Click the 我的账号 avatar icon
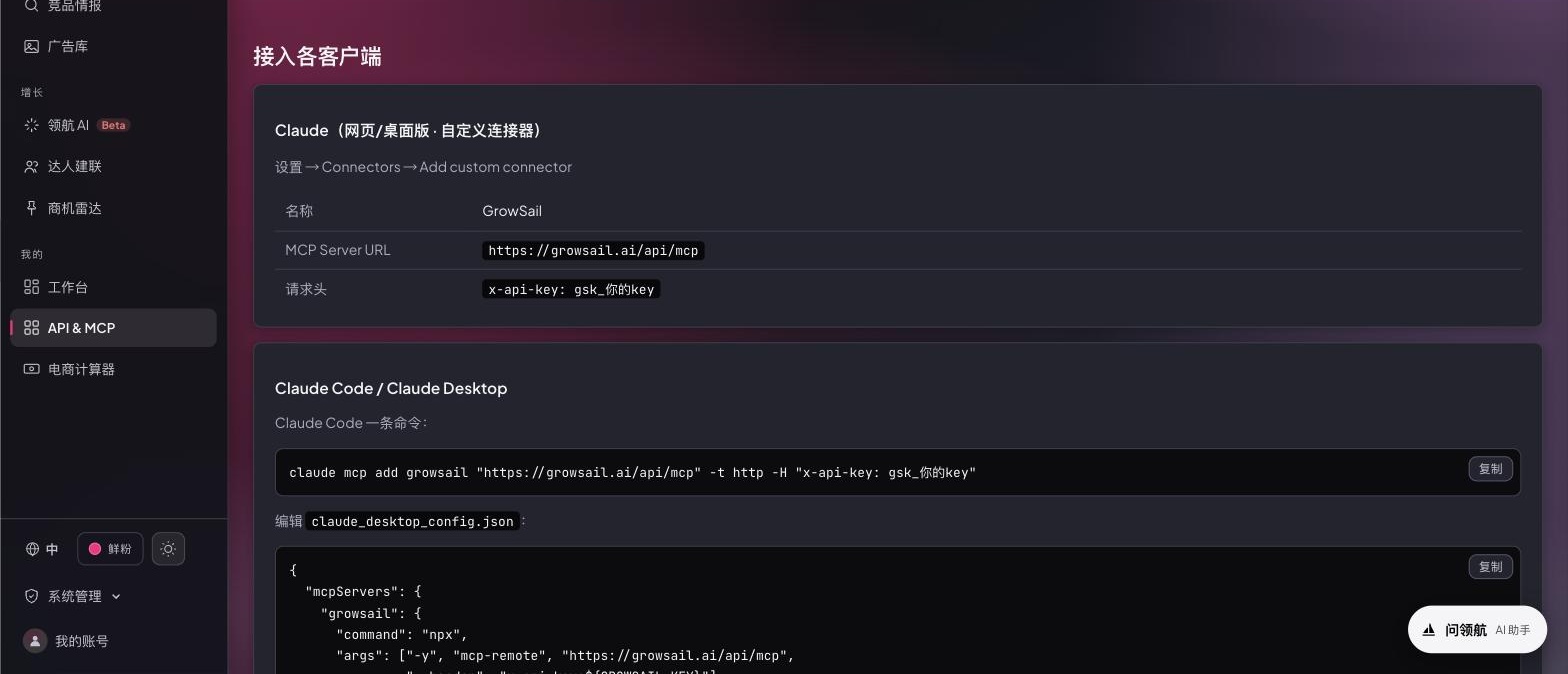The width and height of the screenshot is (1568, 674). [x=35, y=641]
